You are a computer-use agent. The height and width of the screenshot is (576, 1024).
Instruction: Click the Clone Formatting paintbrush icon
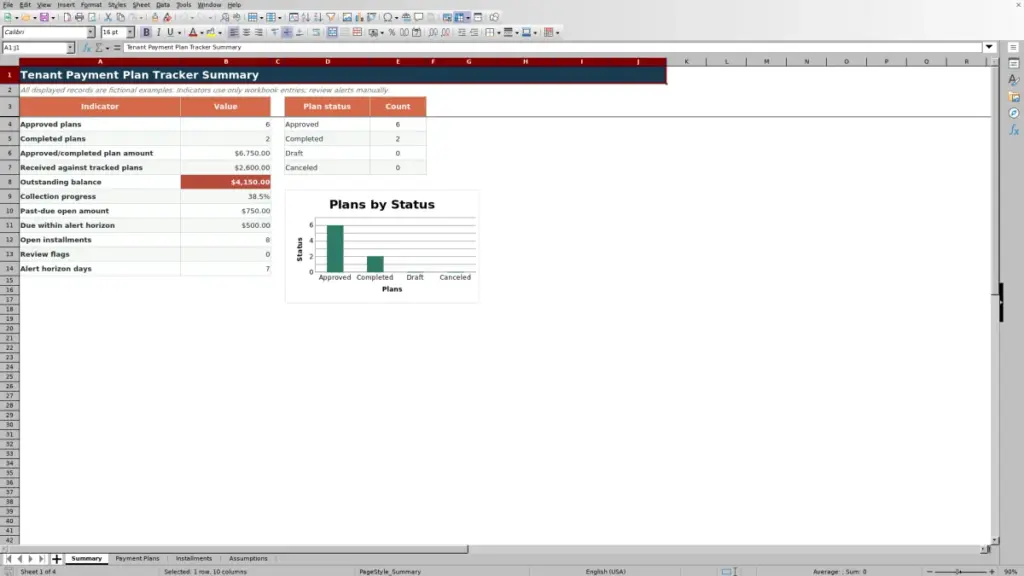click(x=155, y=17)
